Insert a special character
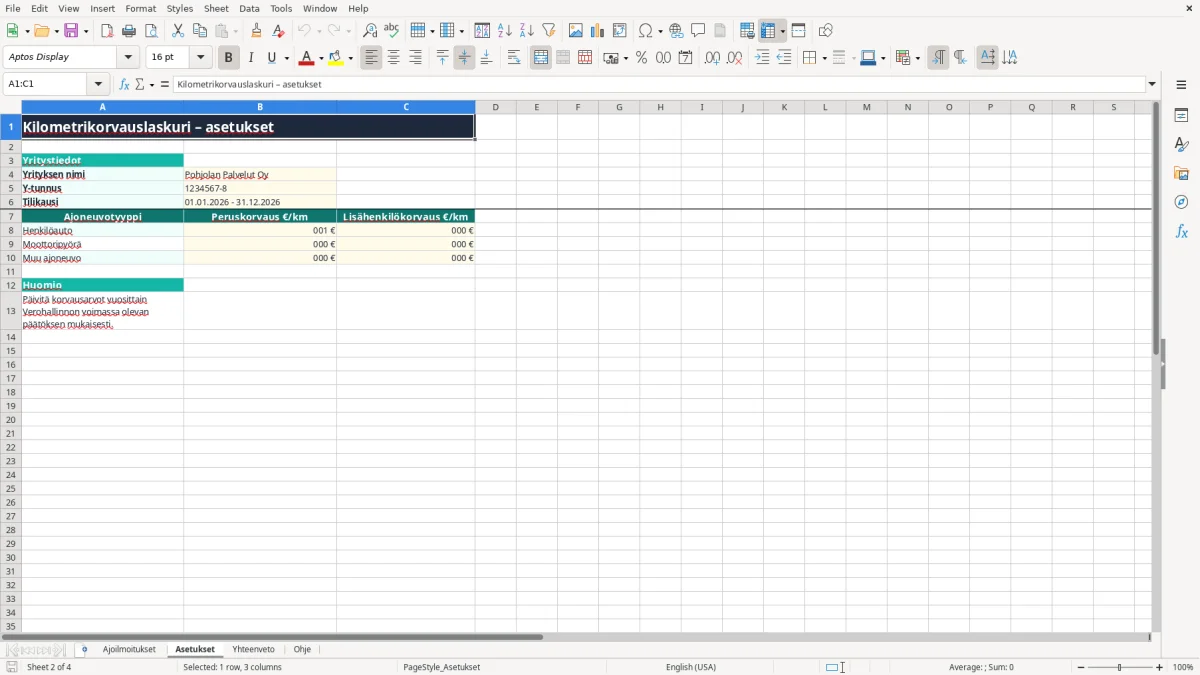1200x675 pixels. coord(646,31)
